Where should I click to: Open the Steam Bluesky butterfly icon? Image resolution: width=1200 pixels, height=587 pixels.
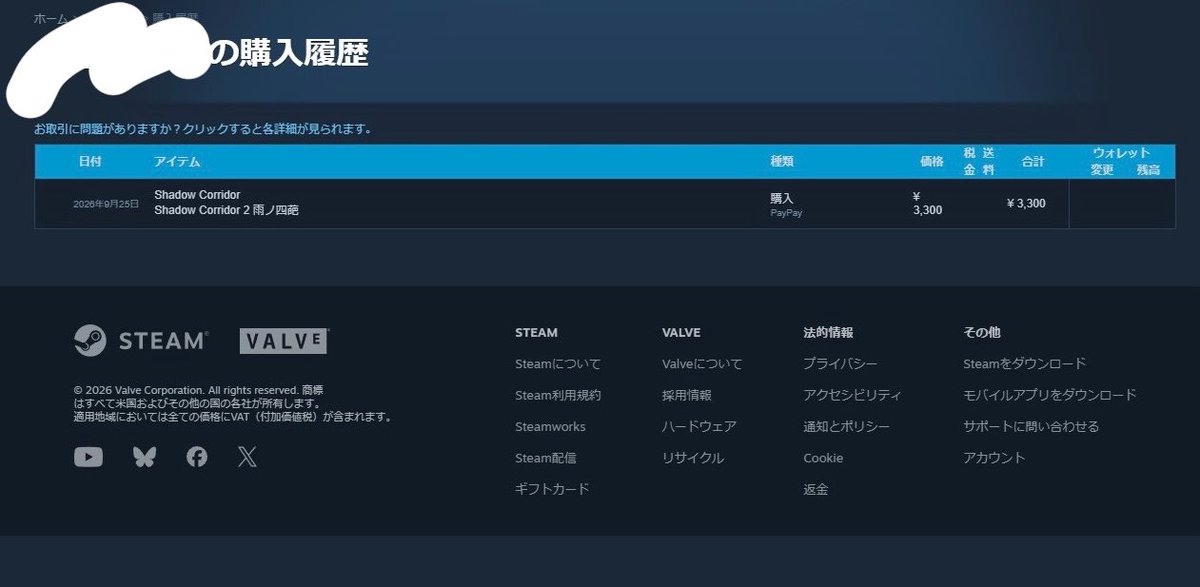tap(144, 457)
